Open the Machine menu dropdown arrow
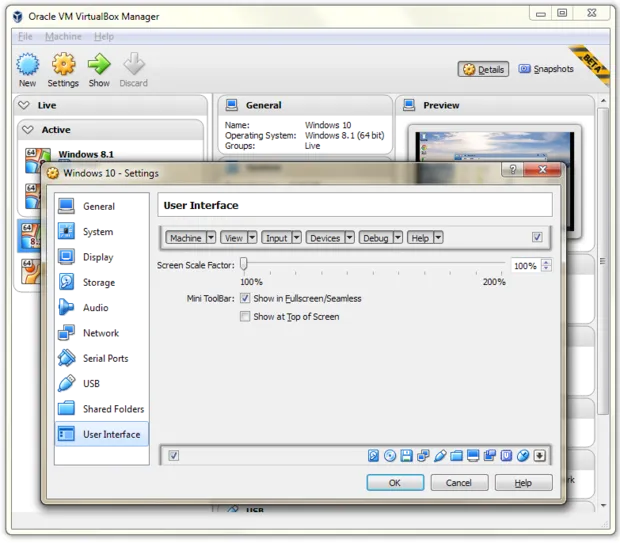This screenshot has height=543, width=620. tap(210, 238)
